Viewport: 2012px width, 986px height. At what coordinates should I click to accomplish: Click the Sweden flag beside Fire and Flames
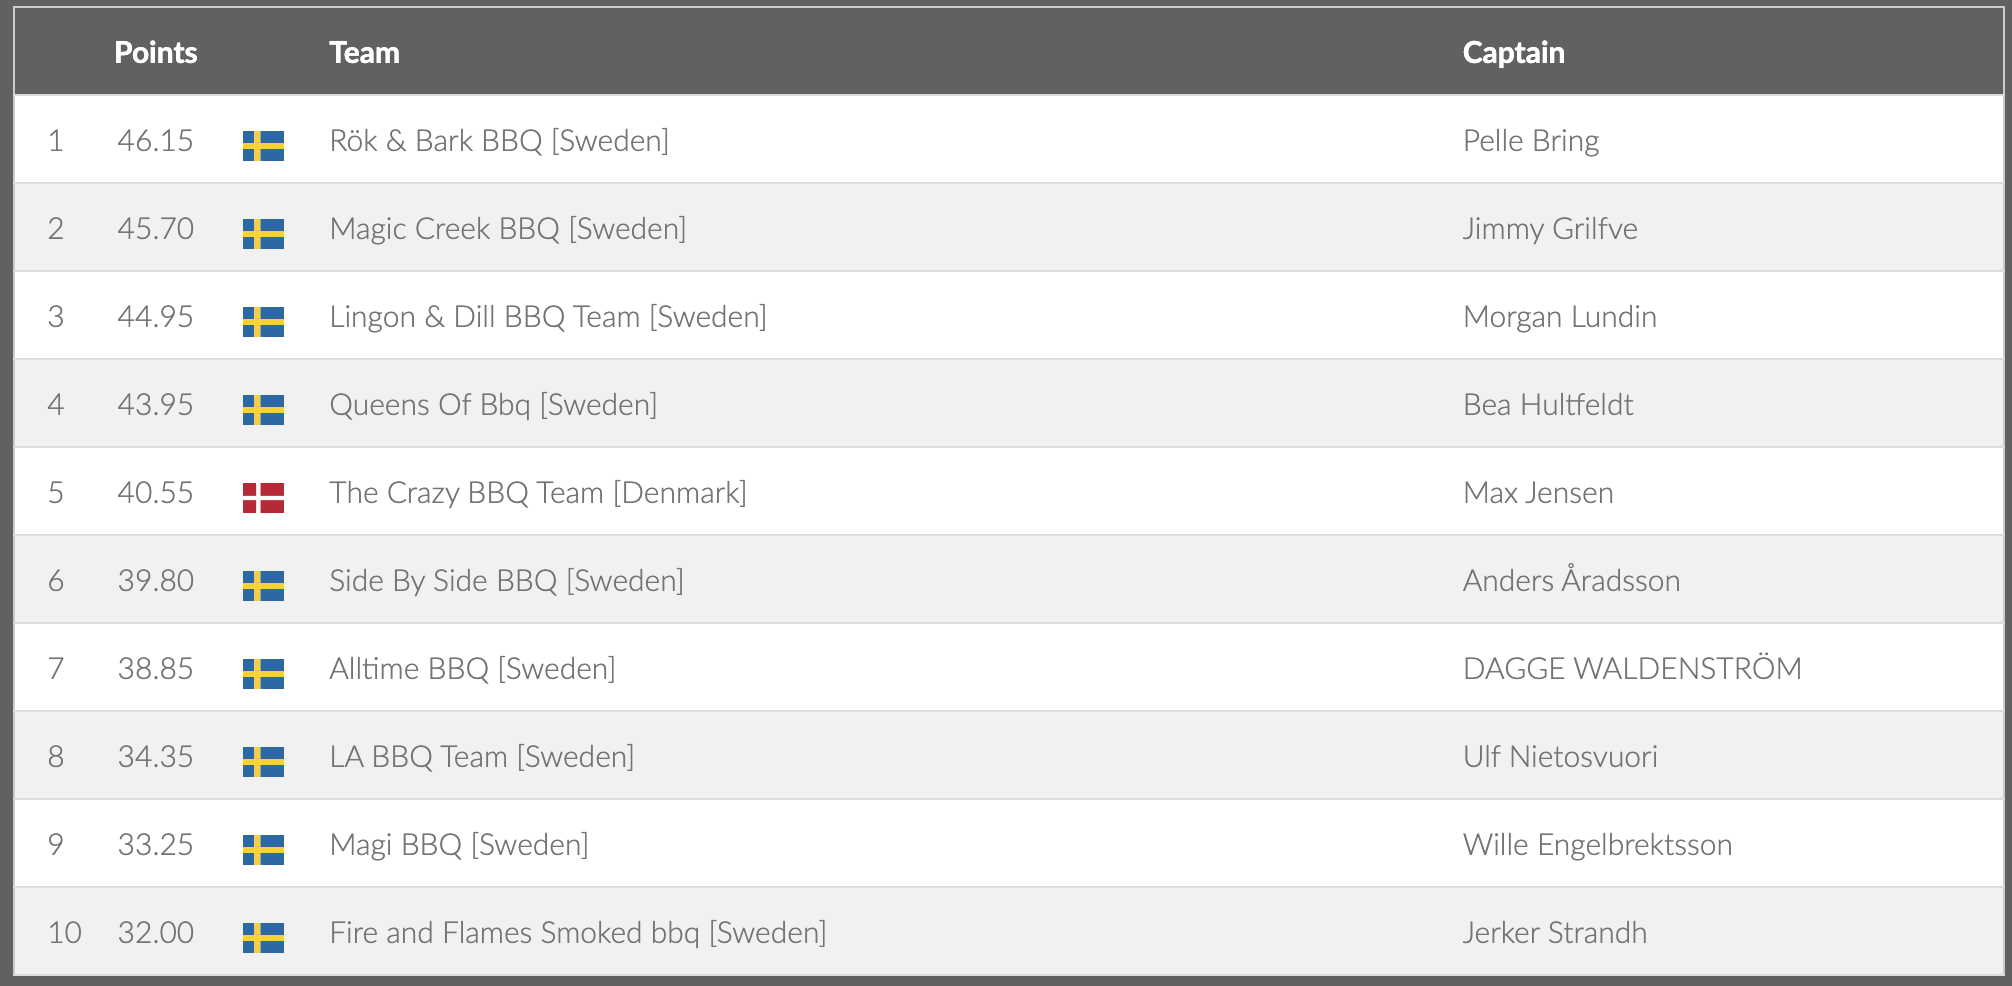(x=263, y=938)
